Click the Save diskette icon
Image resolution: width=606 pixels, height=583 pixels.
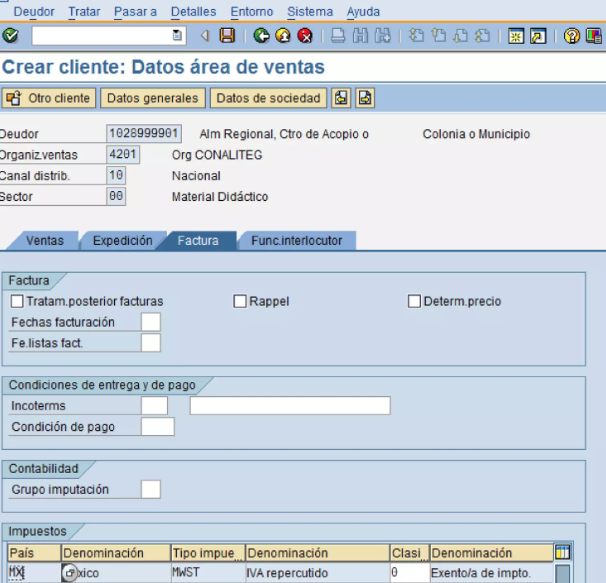point(227,36)
